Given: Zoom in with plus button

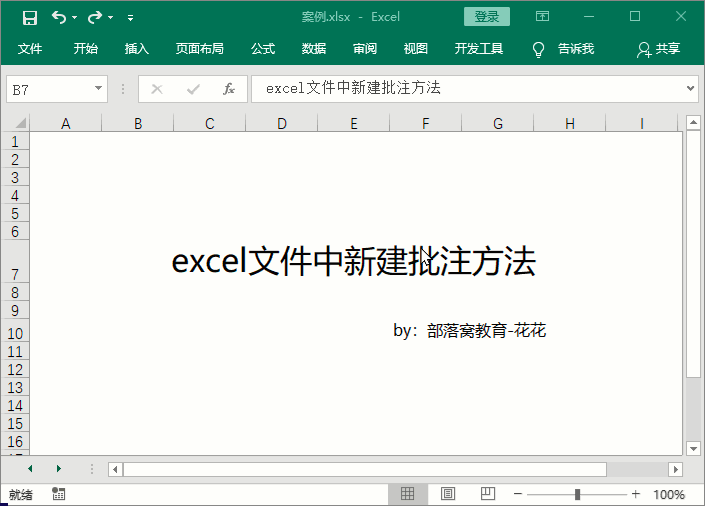Looking at the screenshot, I should point(636,494).
